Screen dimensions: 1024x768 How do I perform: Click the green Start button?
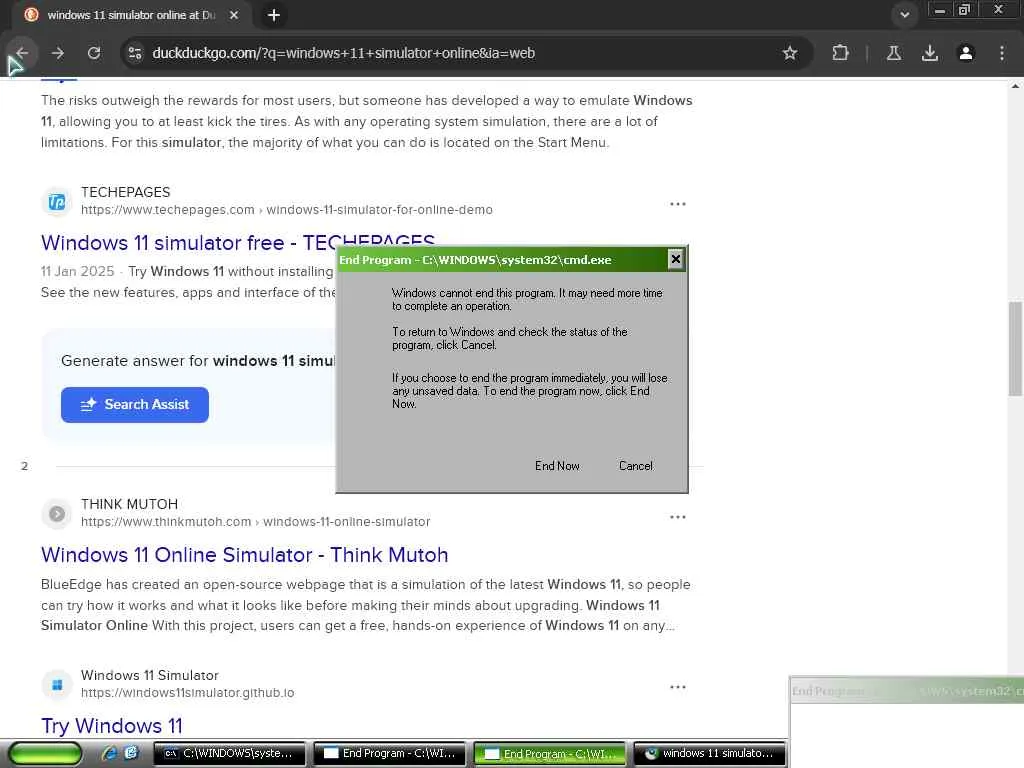(45, 754)
